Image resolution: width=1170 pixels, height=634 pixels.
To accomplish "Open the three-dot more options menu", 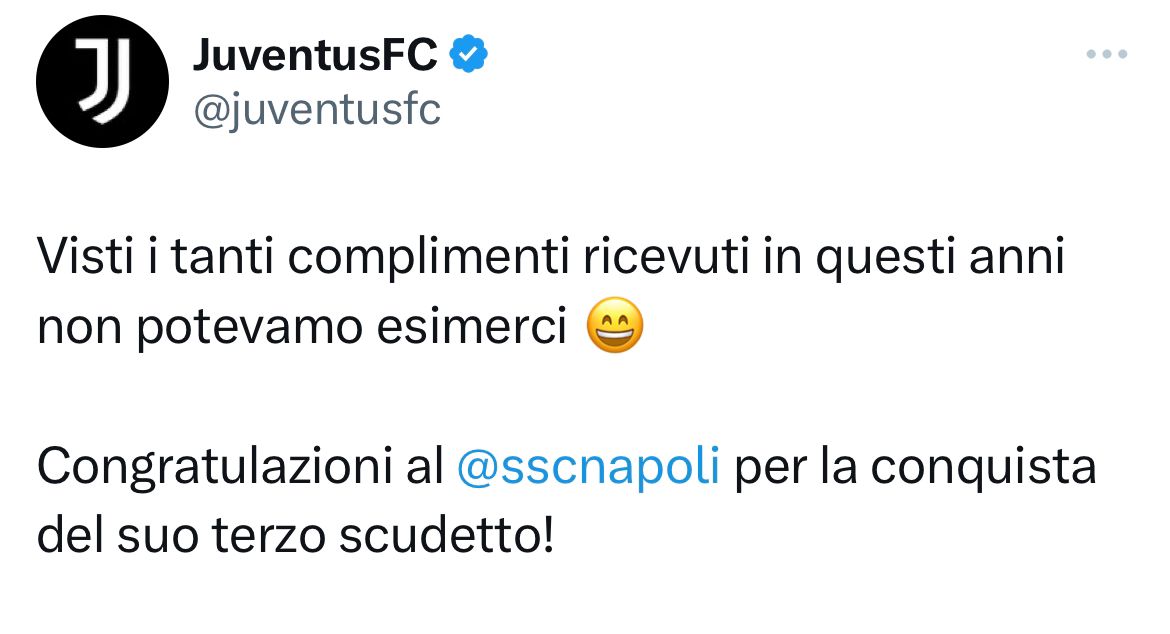I will tap(1107, 54).
